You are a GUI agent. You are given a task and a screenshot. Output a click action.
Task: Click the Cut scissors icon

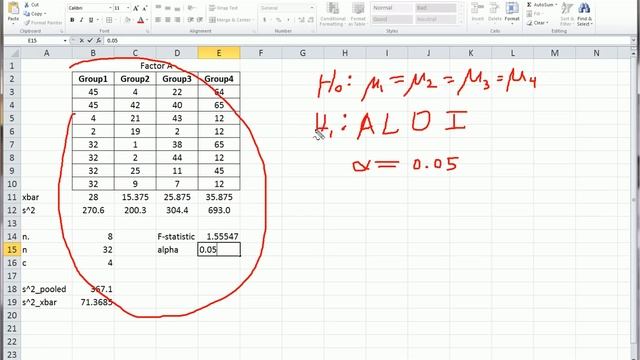pyautogui.click(x=27, y=4)
